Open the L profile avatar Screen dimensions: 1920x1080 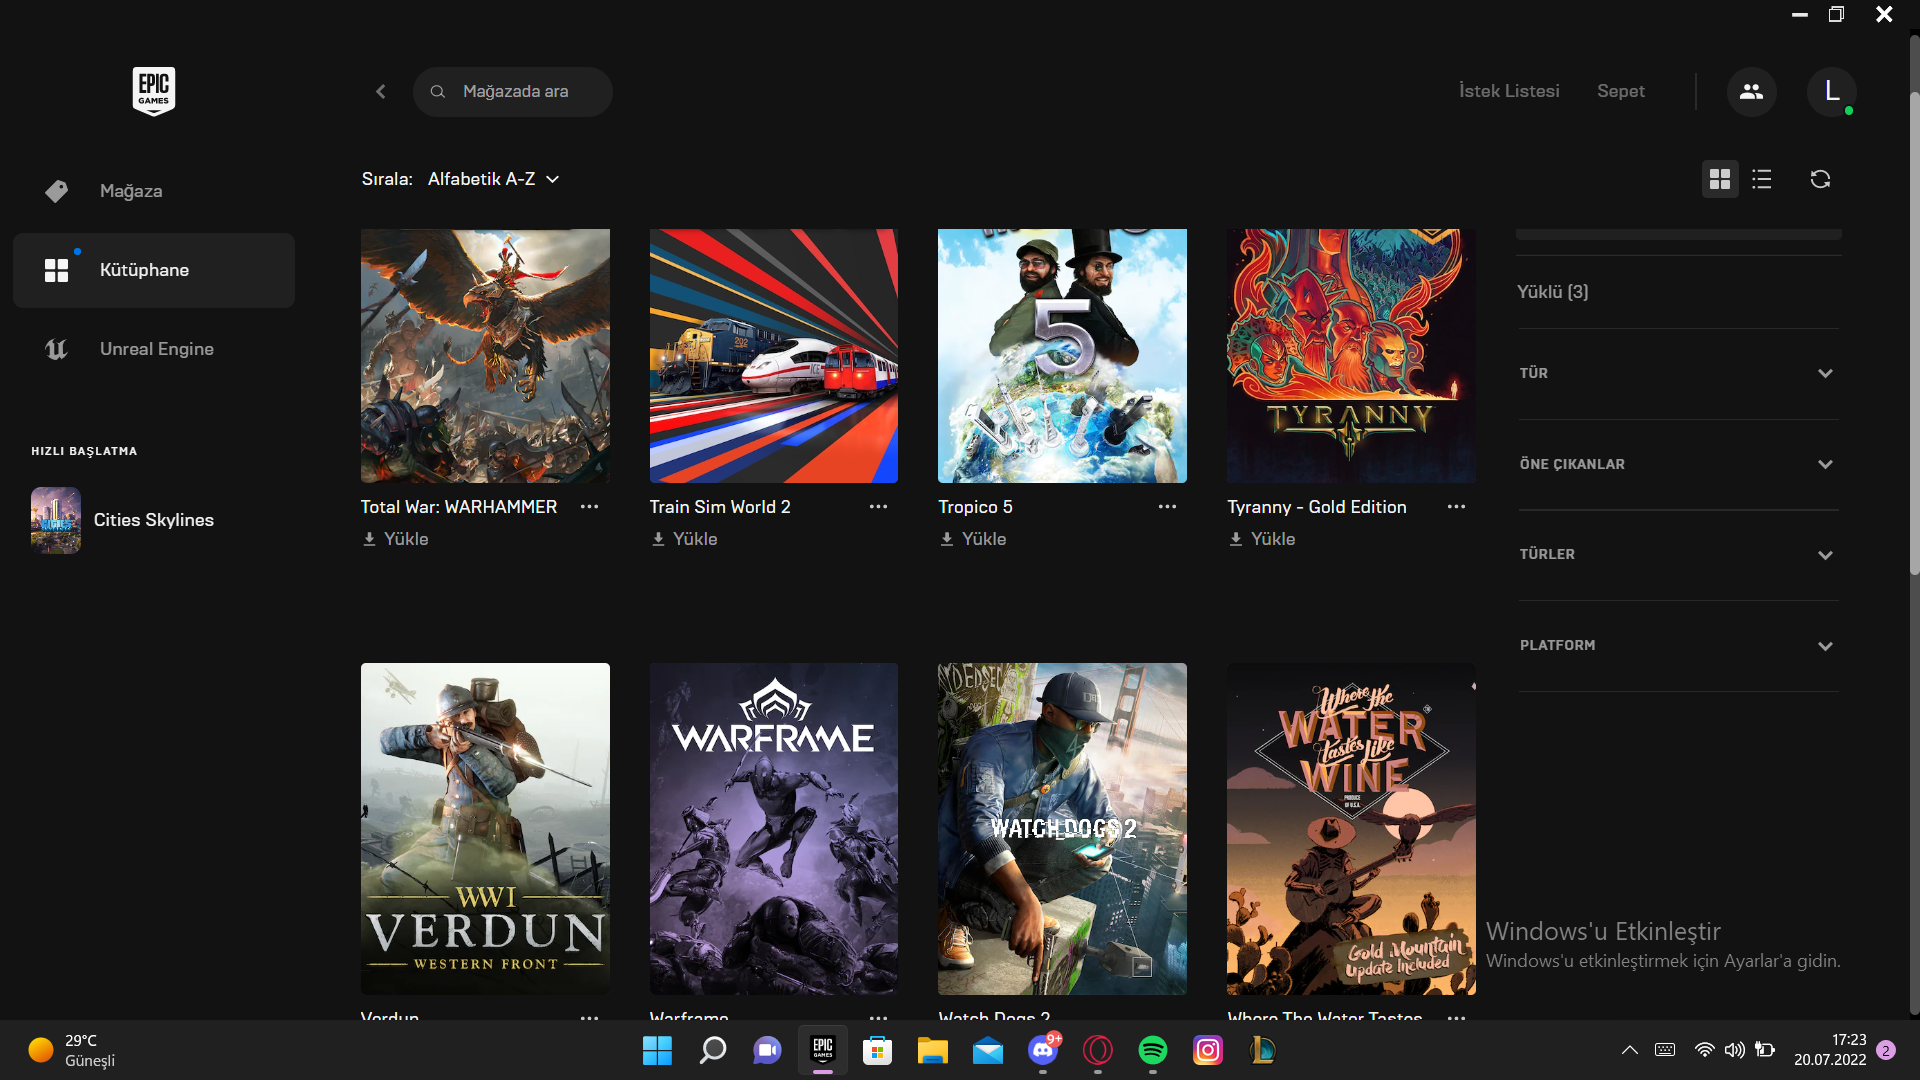[1831, 91]
